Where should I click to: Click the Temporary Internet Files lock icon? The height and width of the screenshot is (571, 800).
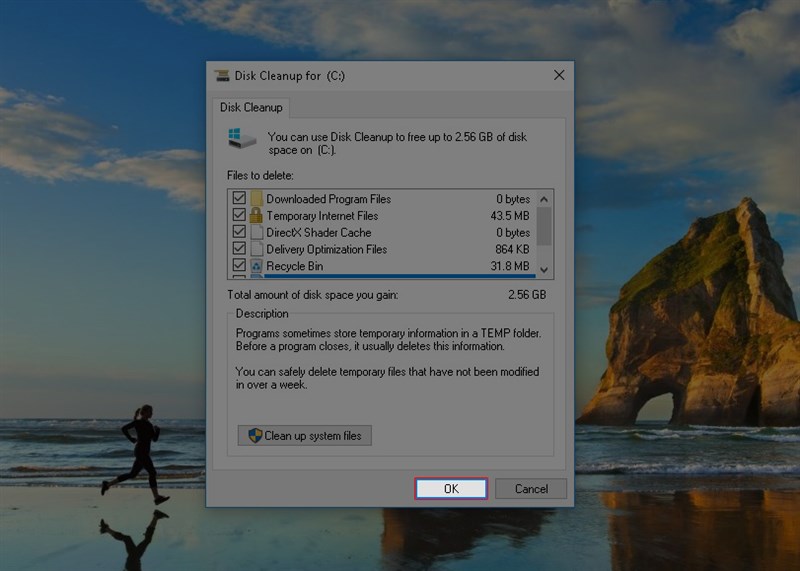[257, 216]
